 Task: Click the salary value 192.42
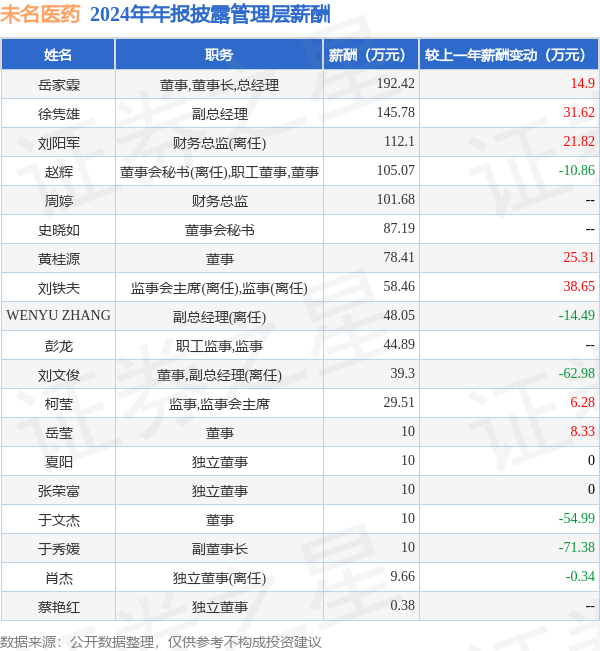[395, 83]
